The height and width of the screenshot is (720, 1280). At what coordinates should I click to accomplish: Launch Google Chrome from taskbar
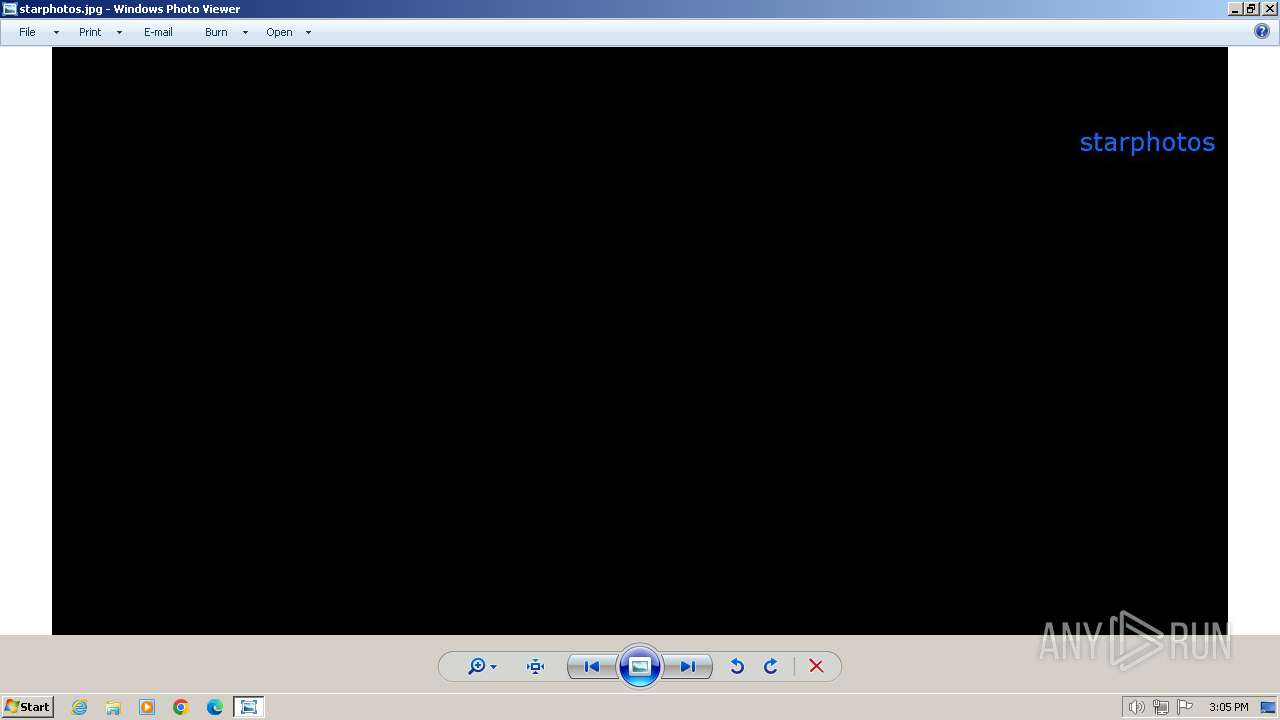tap(181, 707)
